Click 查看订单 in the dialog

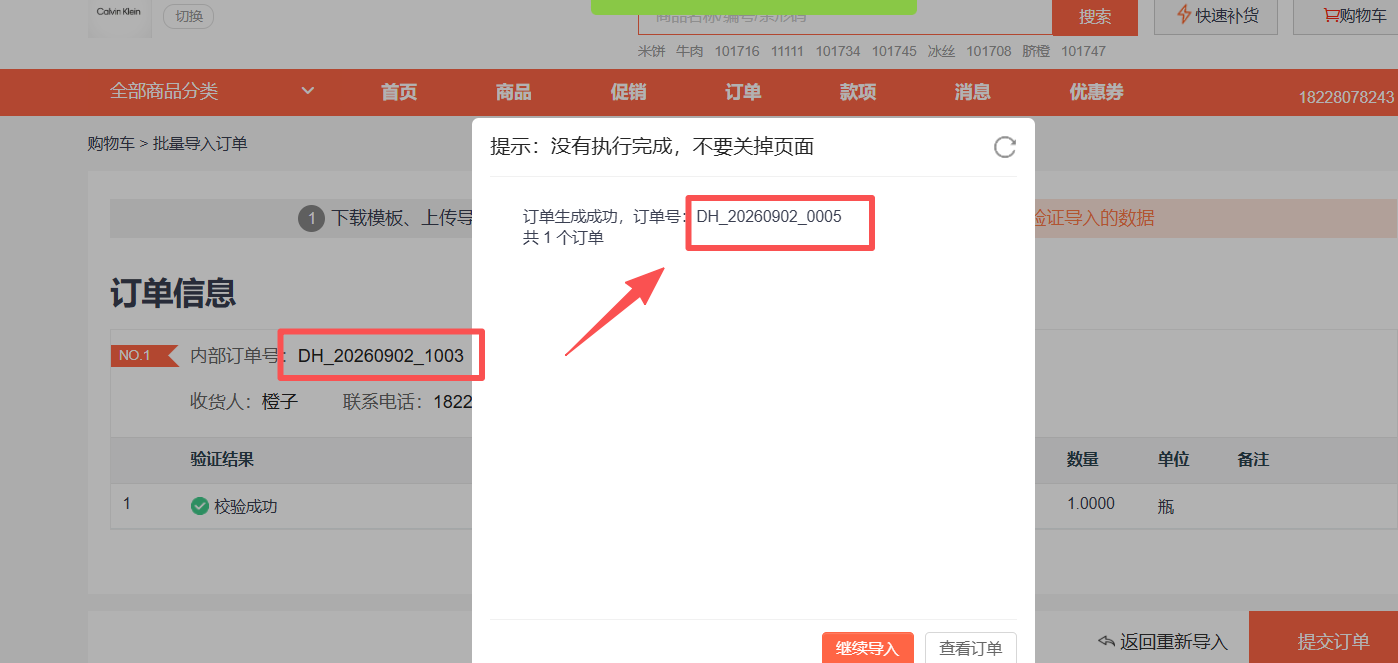point(971,648)
